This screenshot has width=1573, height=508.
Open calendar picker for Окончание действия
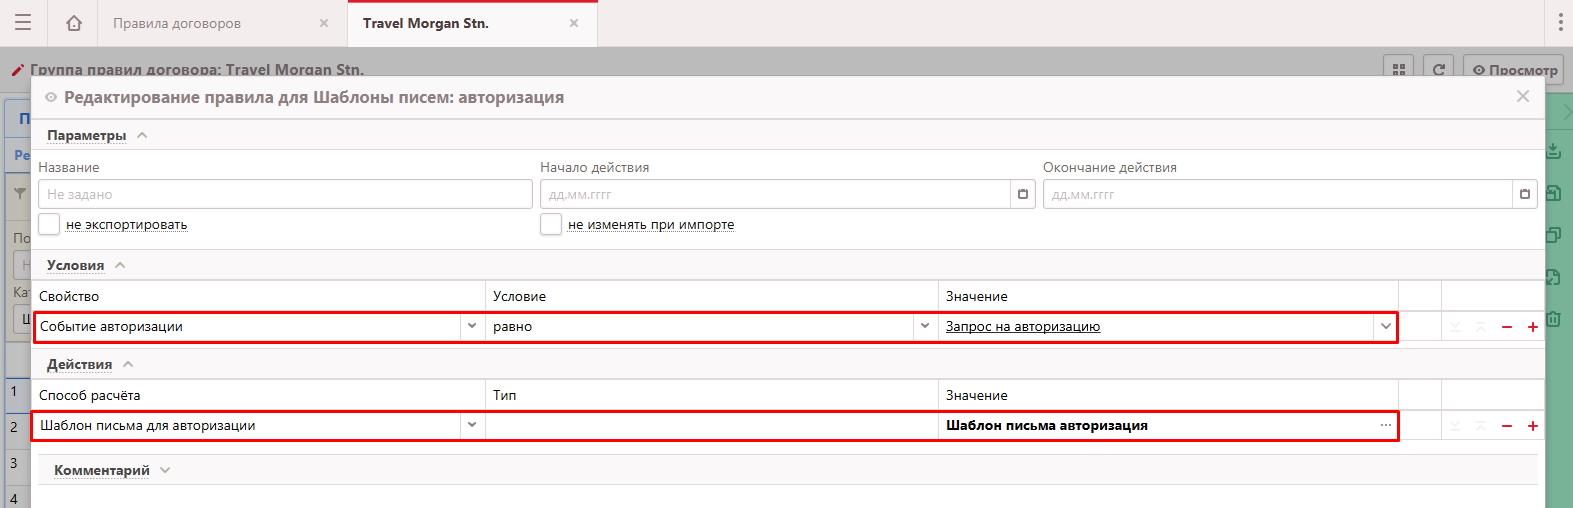coord(1524,194)
